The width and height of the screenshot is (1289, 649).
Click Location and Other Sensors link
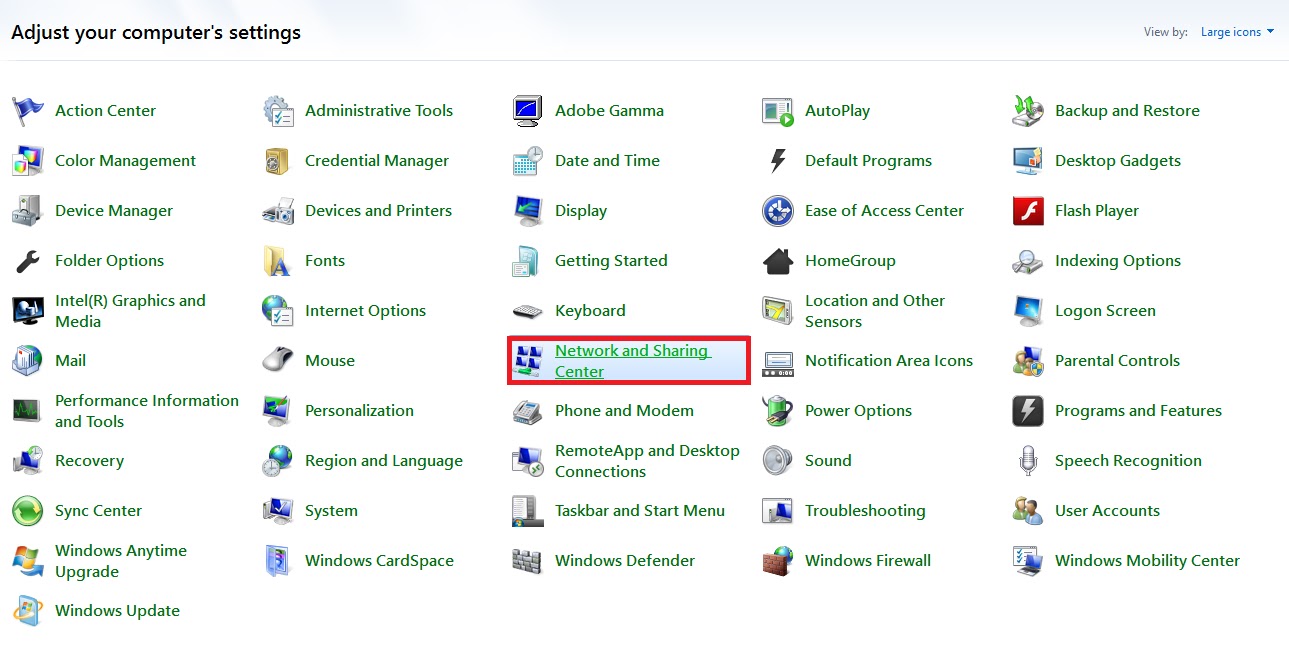(x=875, y=311)
